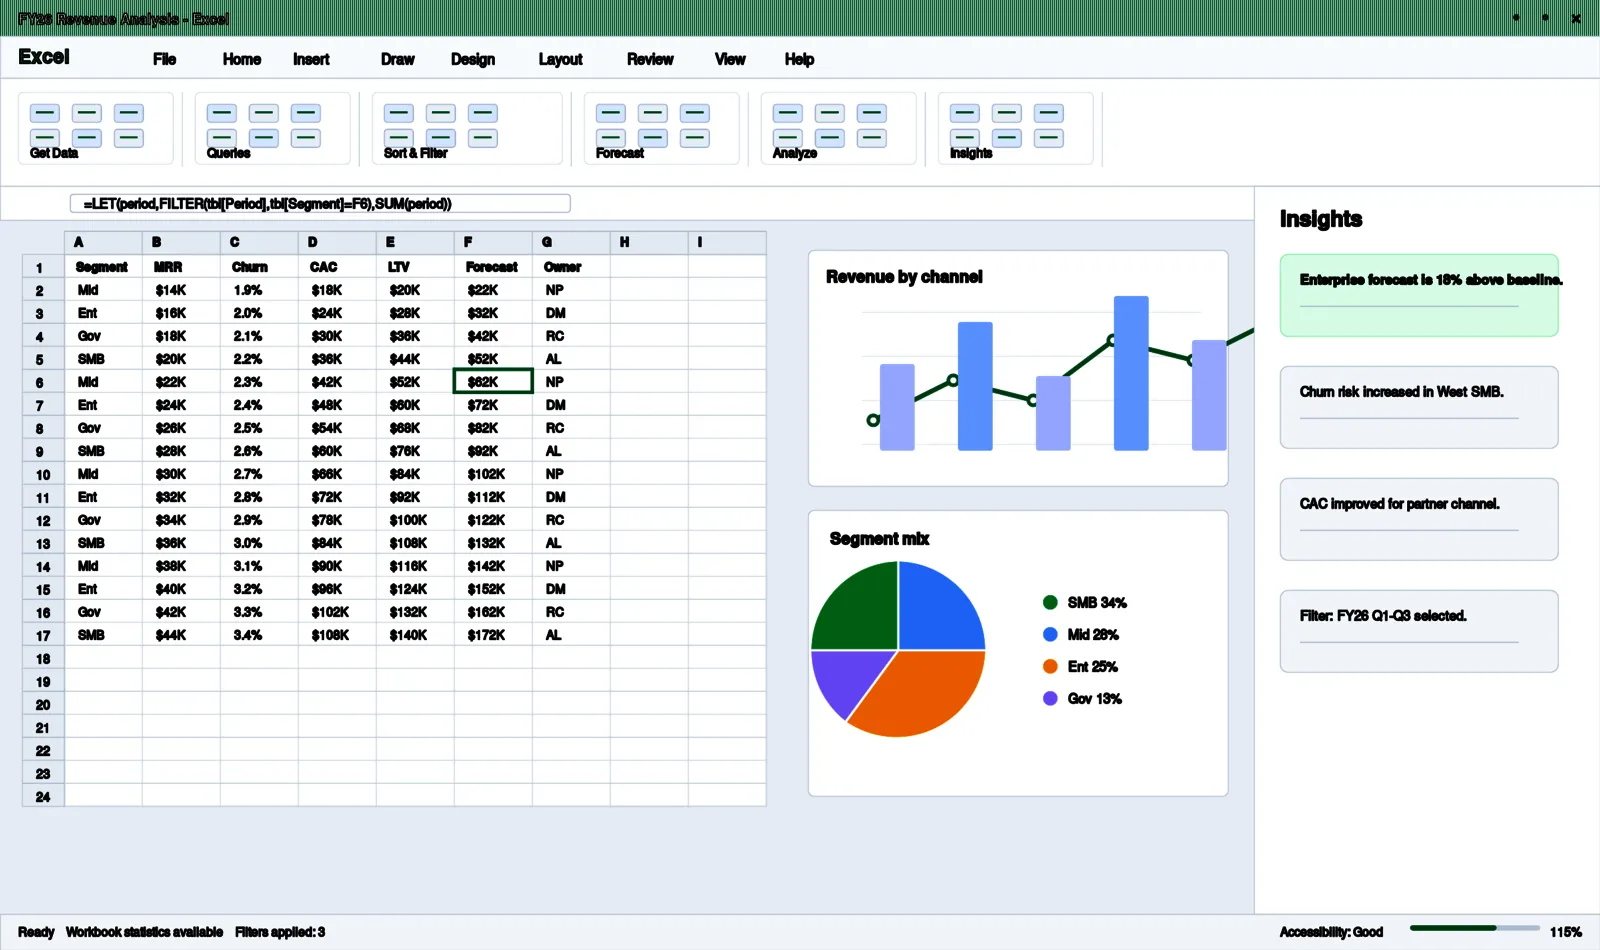Select the churn cell showing 2.5%
The image size is (1600, 950).
(259, 428)
